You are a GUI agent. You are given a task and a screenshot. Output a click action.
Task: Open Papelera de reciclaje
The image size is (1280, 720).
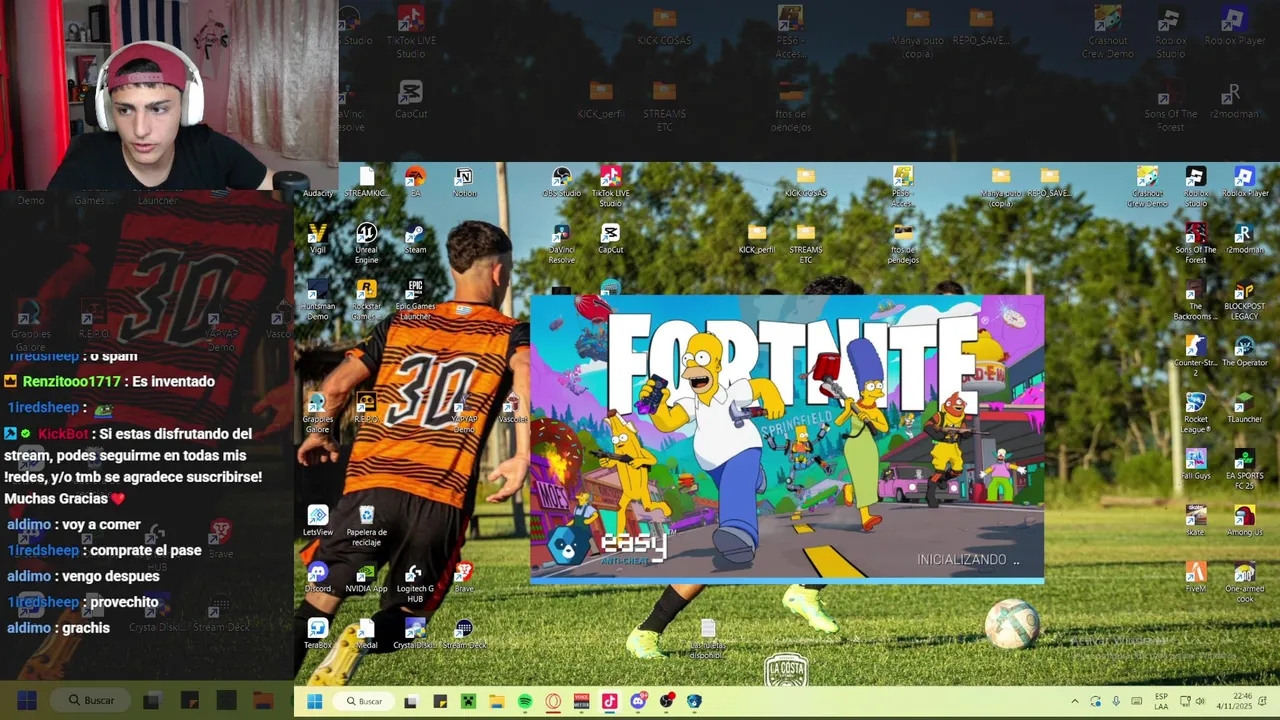pyautogui.click(x=367, y=526)
